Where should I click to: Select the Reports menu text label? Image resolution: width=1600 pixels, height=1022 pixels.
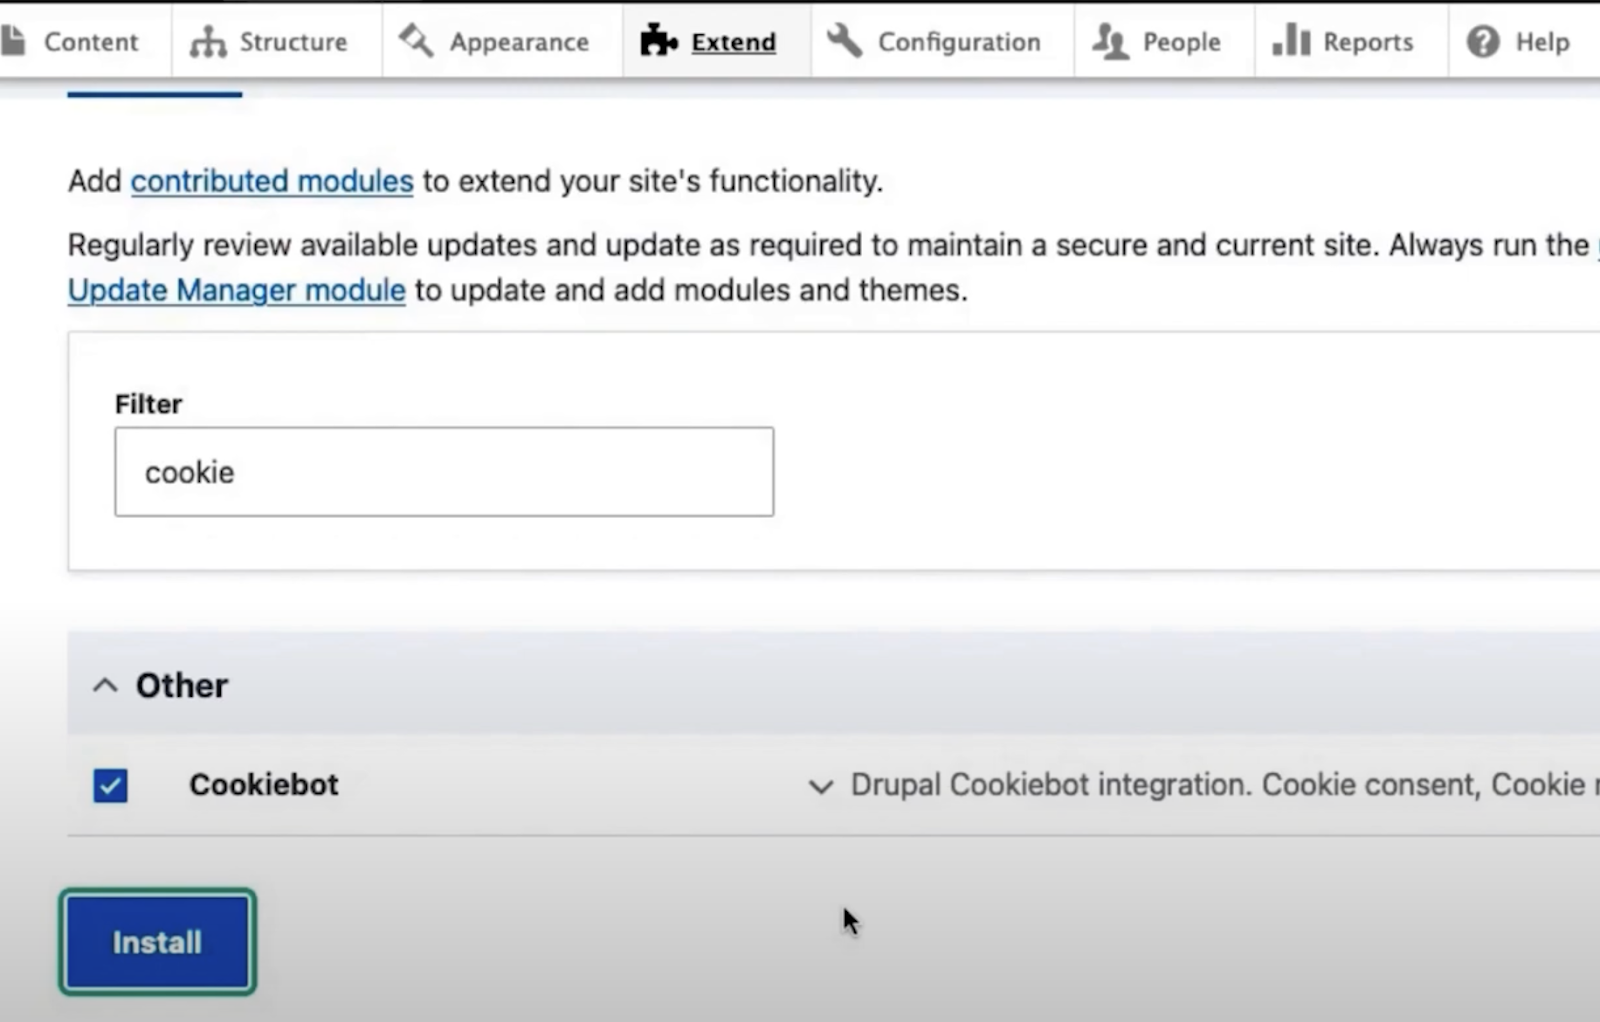(x=1368, y=42)
